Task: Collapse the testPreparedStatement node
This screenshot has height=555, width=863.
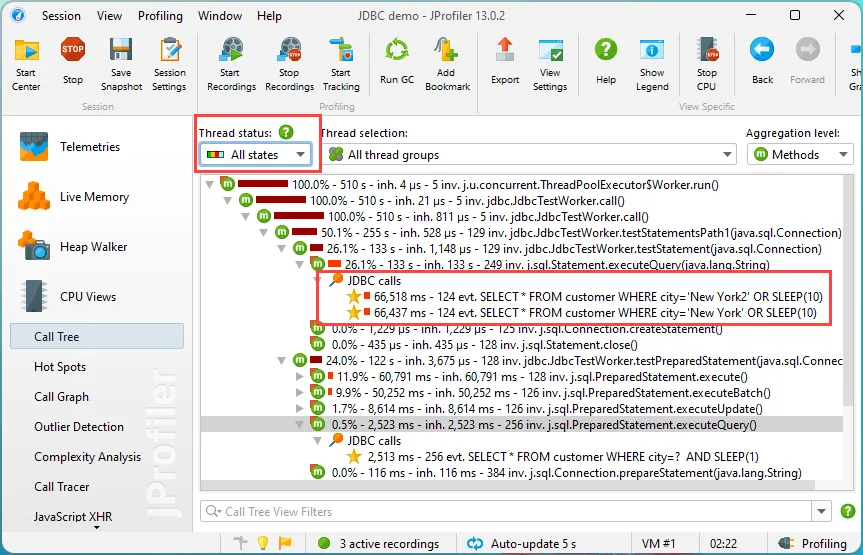Action: tap(281, 361)
